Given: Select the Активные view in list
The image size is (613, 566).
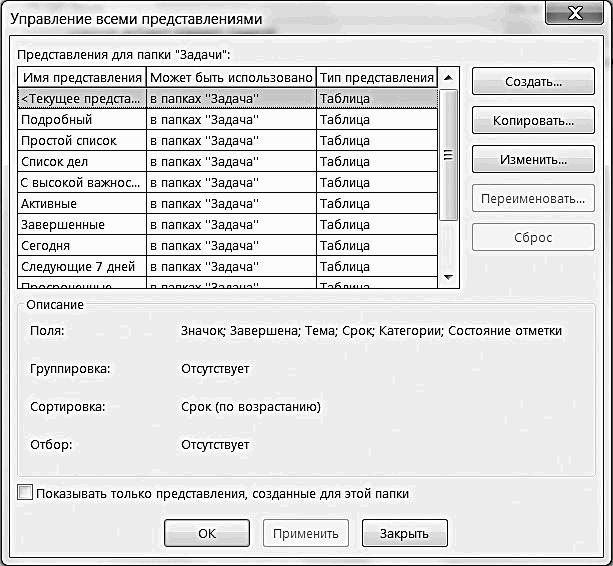Looking at the screenshot, I should click(228, 204).
